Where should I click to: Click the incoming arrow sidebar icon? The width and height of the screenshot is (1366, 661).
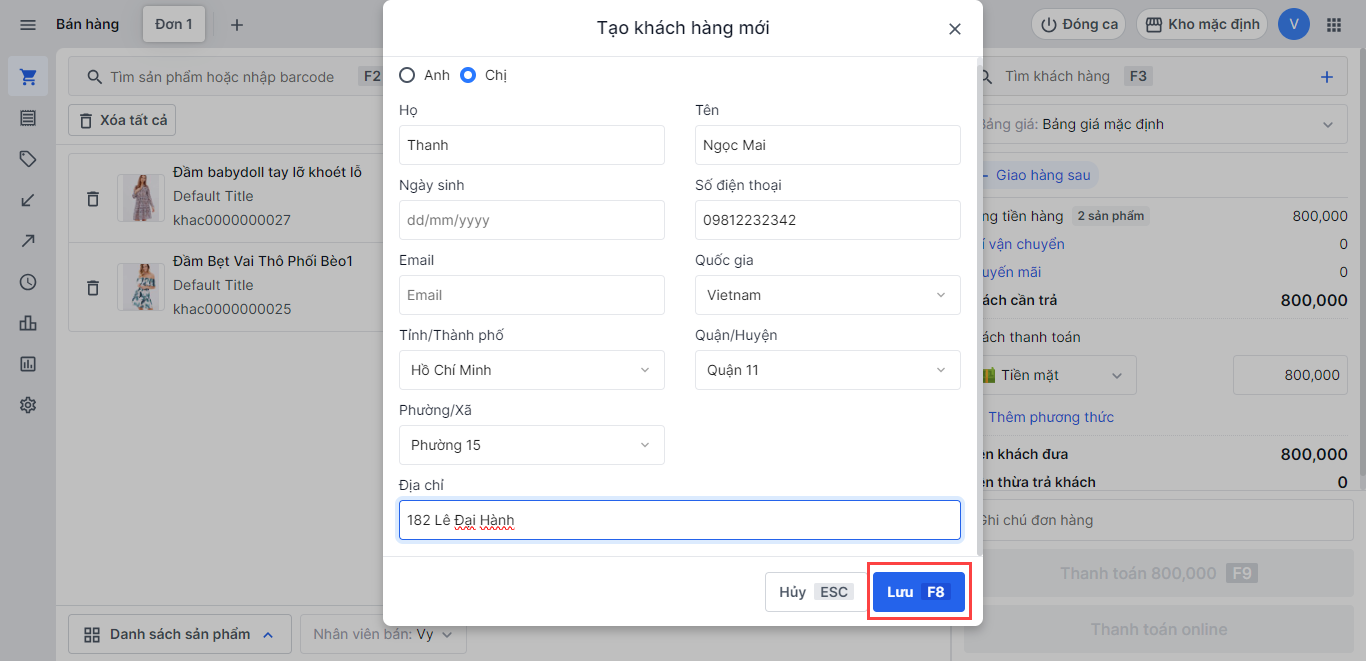click(28, 200)
